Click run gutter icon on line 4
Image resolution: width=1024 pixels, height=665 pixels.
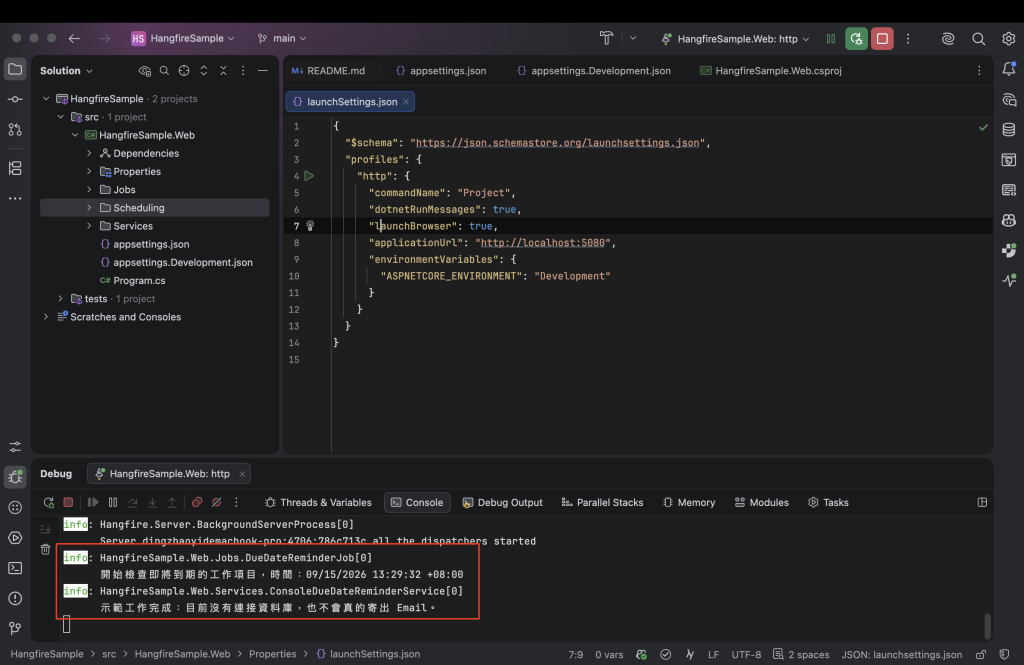click(309, 176)
